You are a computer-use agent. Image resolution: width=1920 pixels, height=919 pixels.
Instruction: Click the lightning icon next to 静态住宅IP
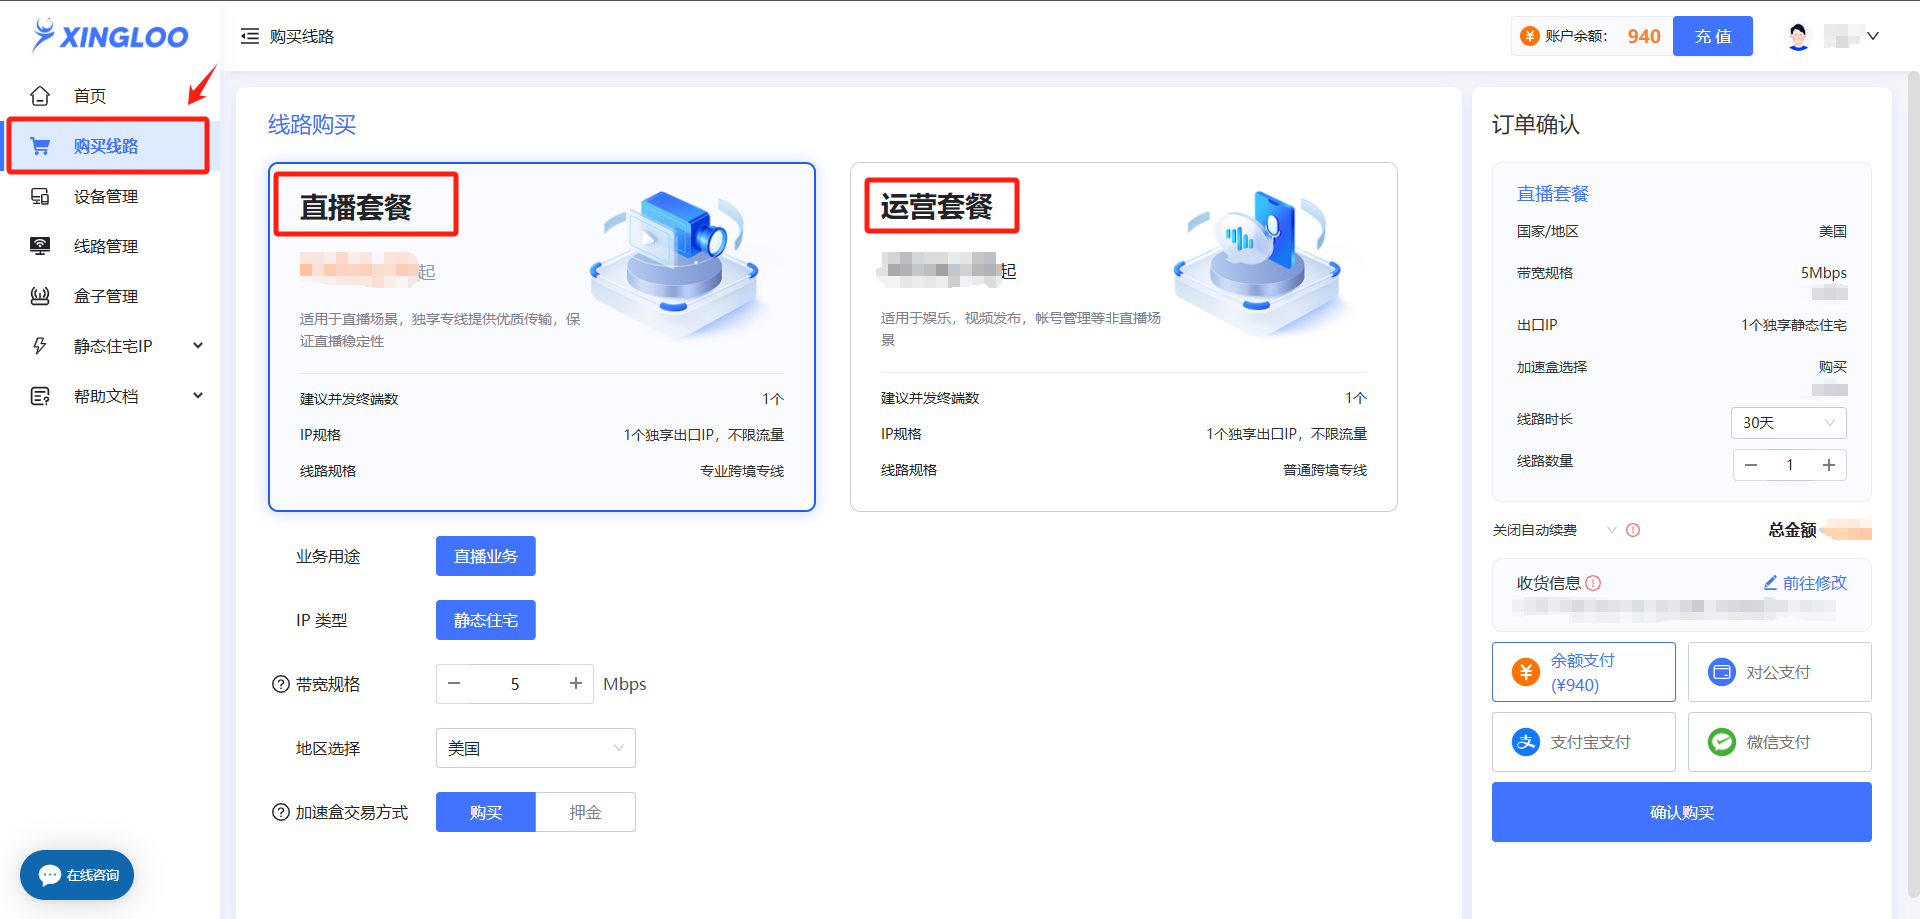[x=40, y=346]
